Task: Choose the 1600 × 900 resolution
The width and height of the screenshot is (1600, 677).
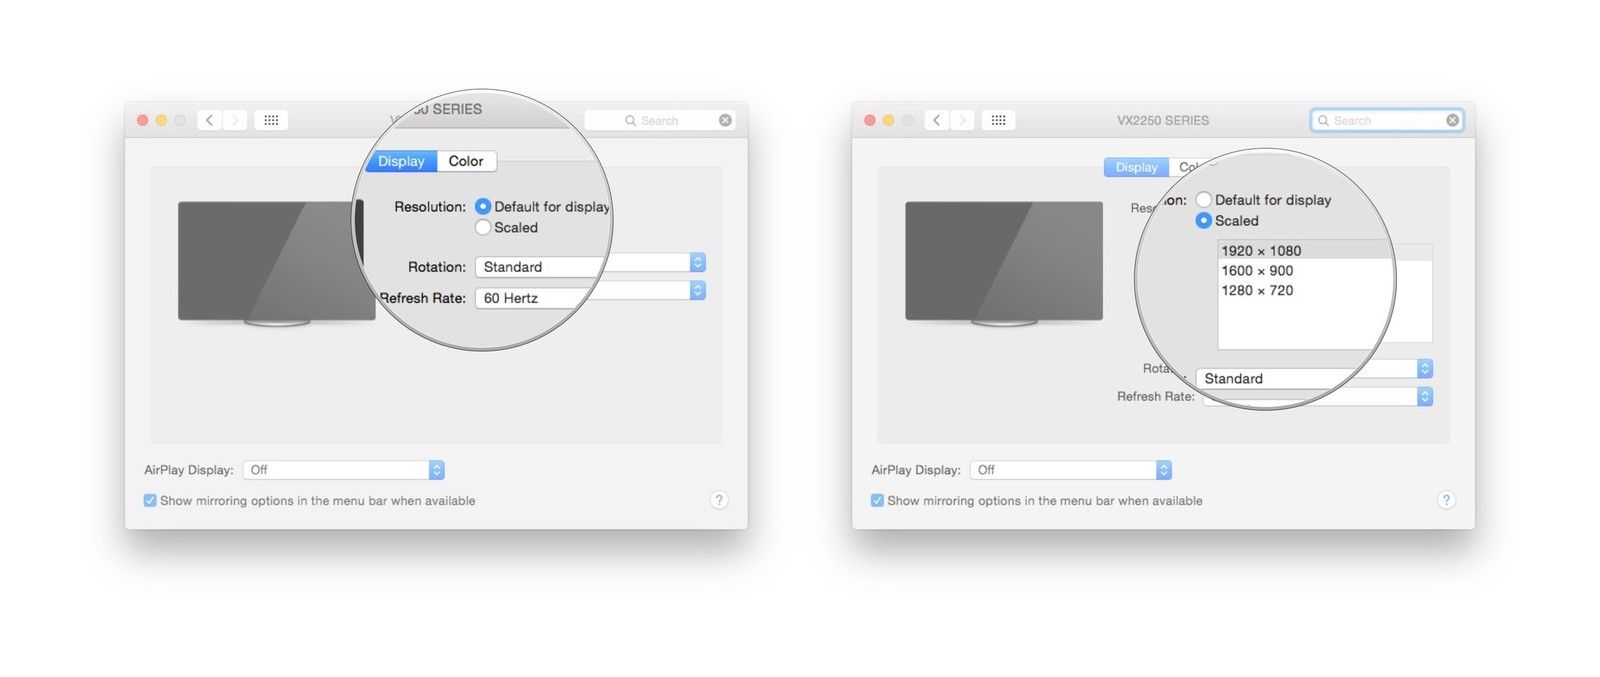Action: pyautogui.click(x=1257, y=271)
